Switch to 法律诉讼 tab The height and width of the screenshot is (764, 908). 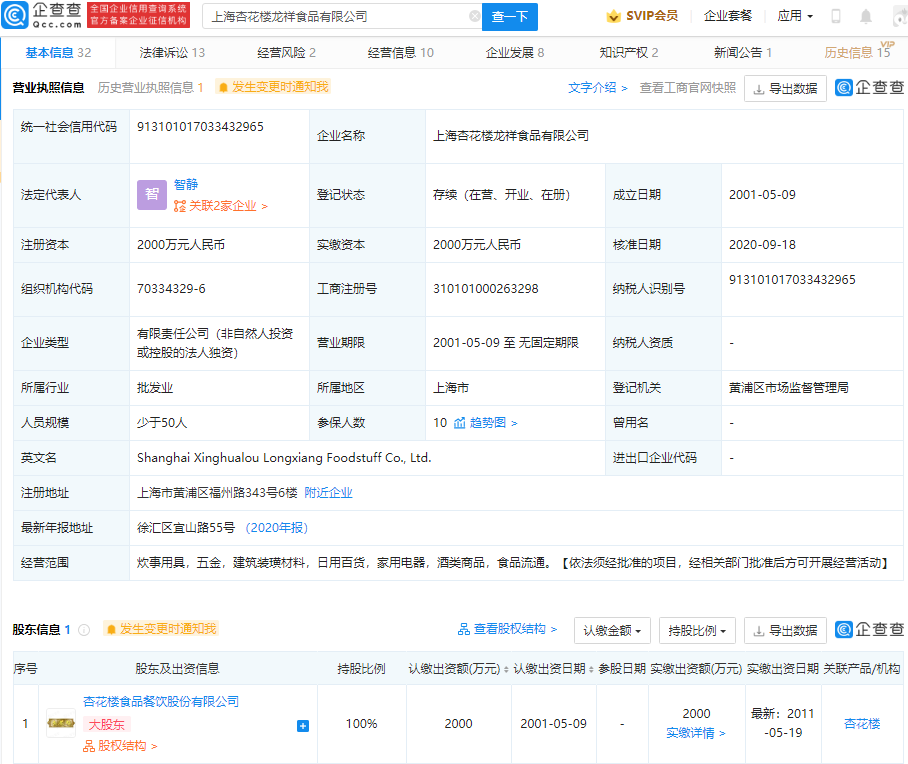(172, 53)
